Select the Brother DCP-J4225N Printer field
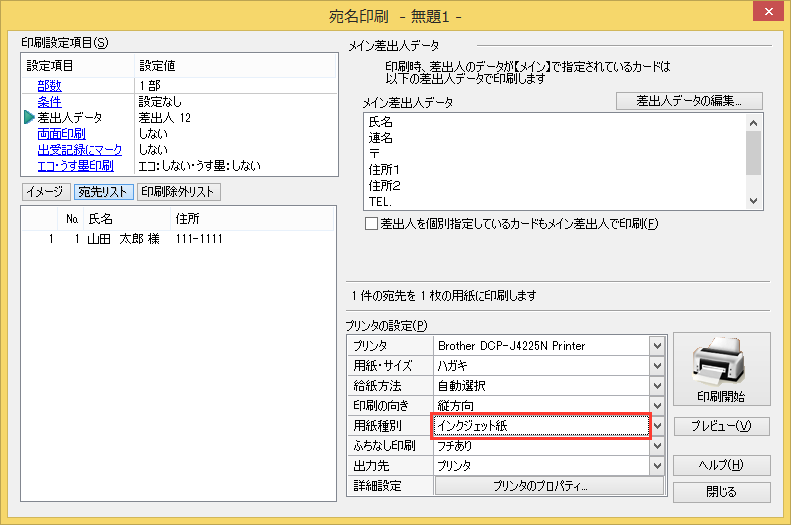This screenshot has height=525, width=791. click(541, 346)
